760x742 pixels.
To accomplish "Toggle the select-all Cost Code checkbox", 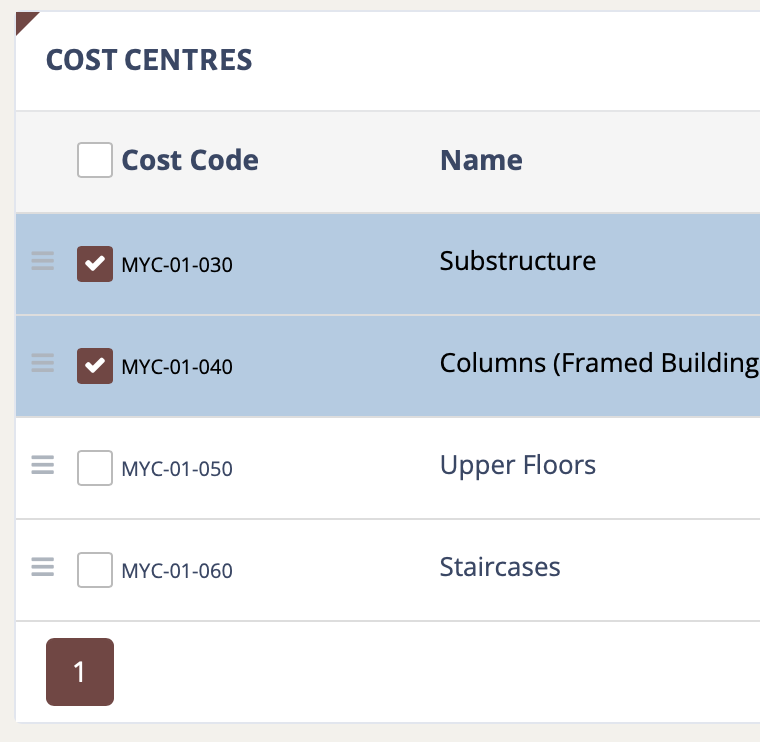I will [x=95, y=160].
